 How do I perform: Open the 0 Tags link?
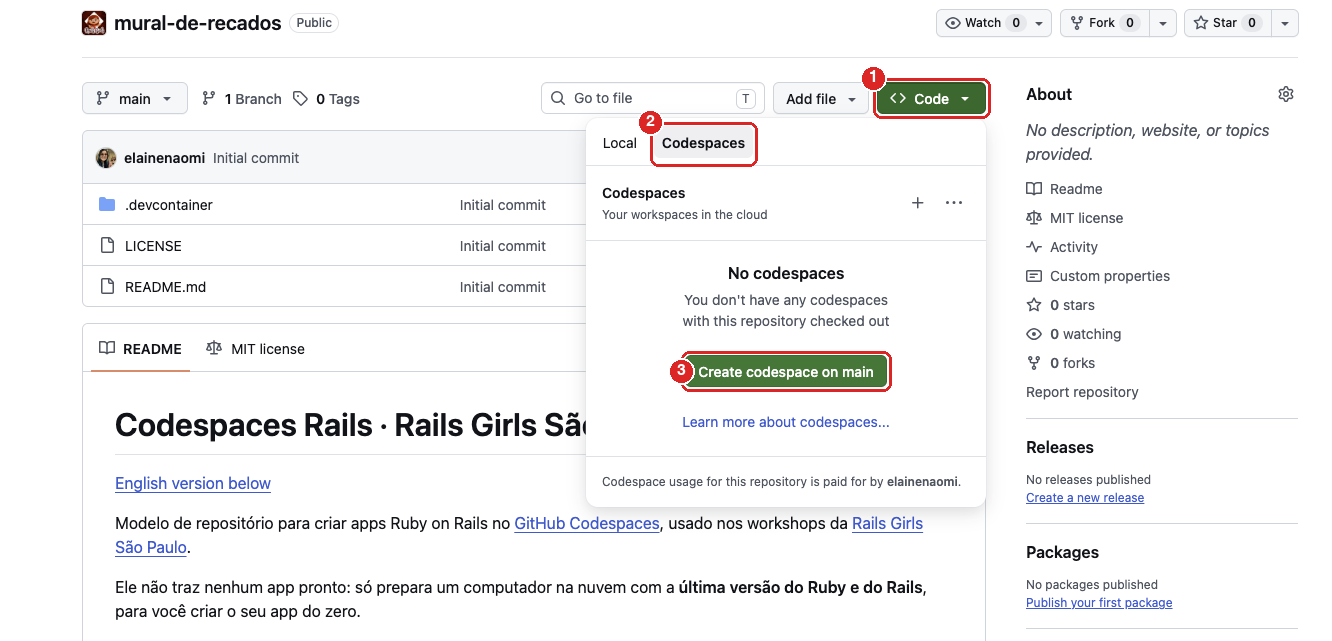point(326,99)
